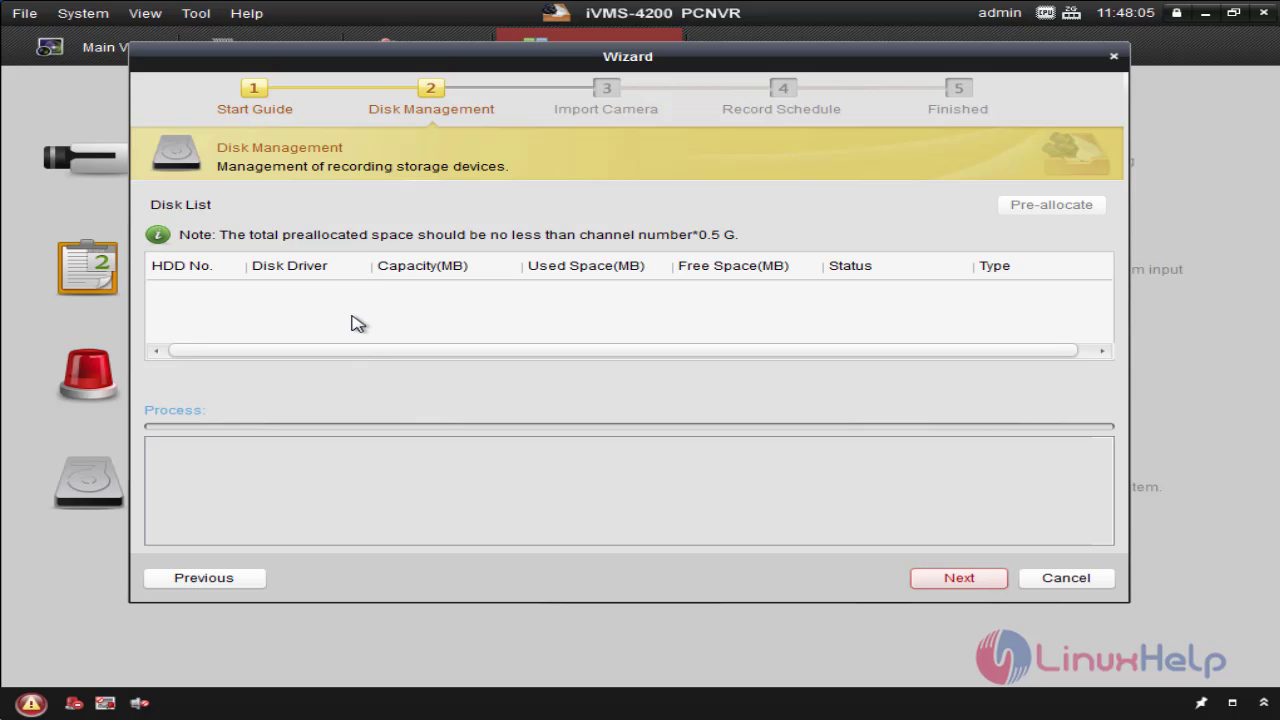Viewport: 1280px width, 720px height.
Task: Click the Next button
Action: click(x=959, y=578)
